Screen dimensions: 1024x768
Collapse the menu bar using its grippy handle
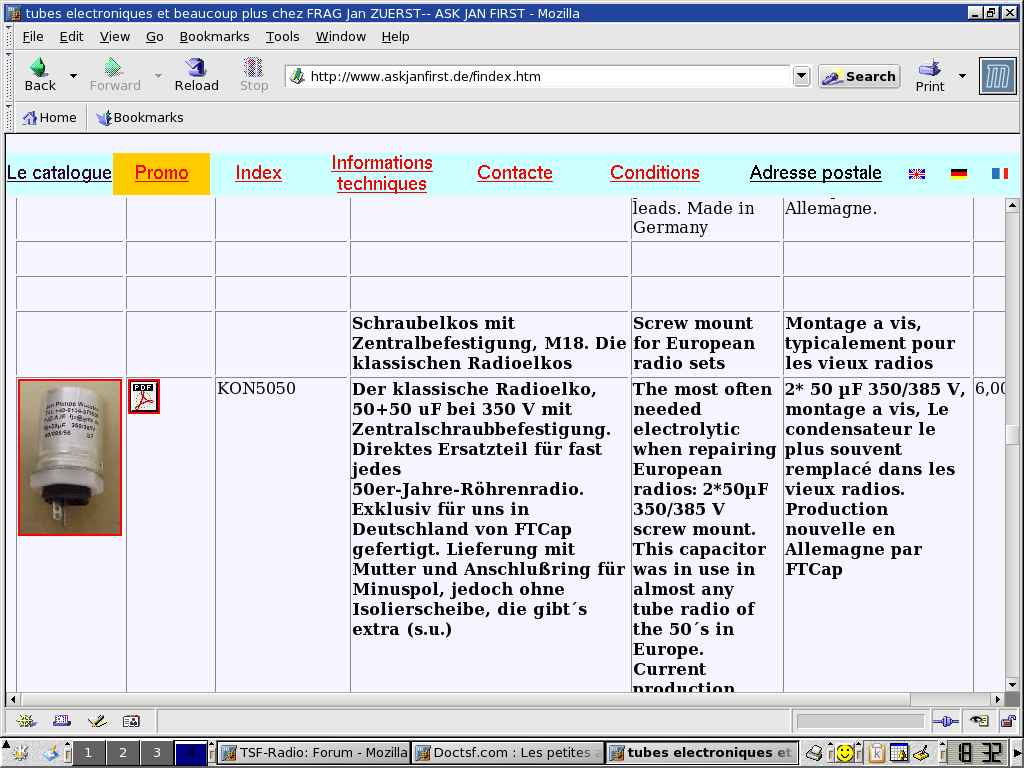coord(8,37)
